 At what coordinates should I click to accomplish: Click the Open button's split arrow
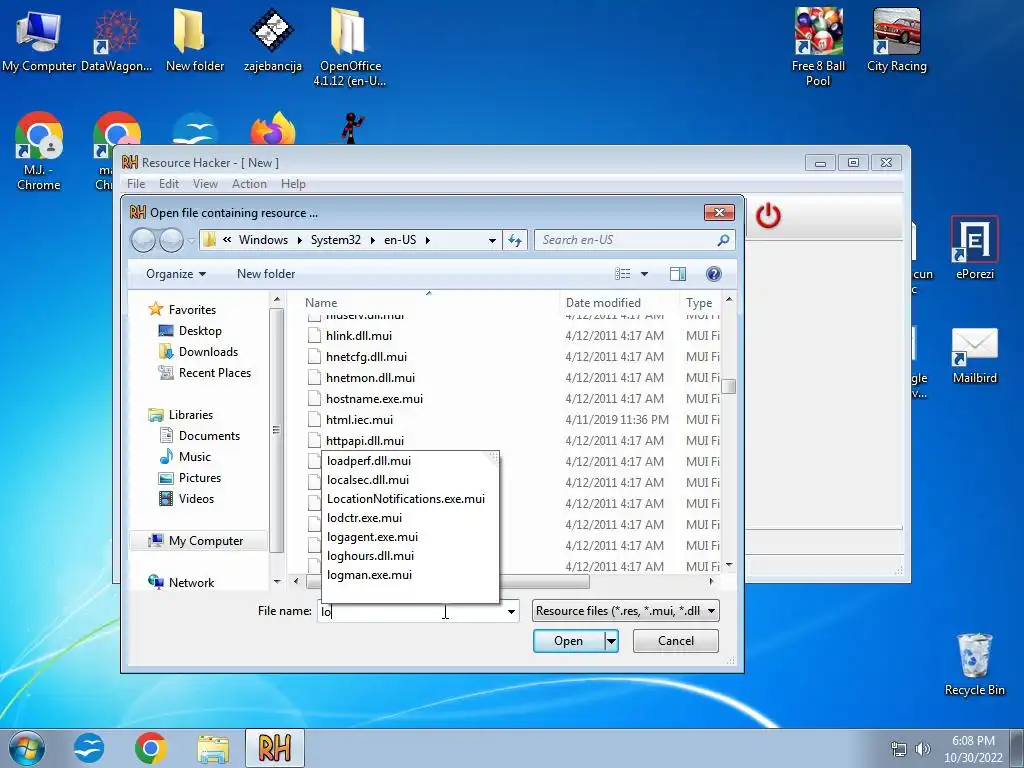(x=611, y=641)
